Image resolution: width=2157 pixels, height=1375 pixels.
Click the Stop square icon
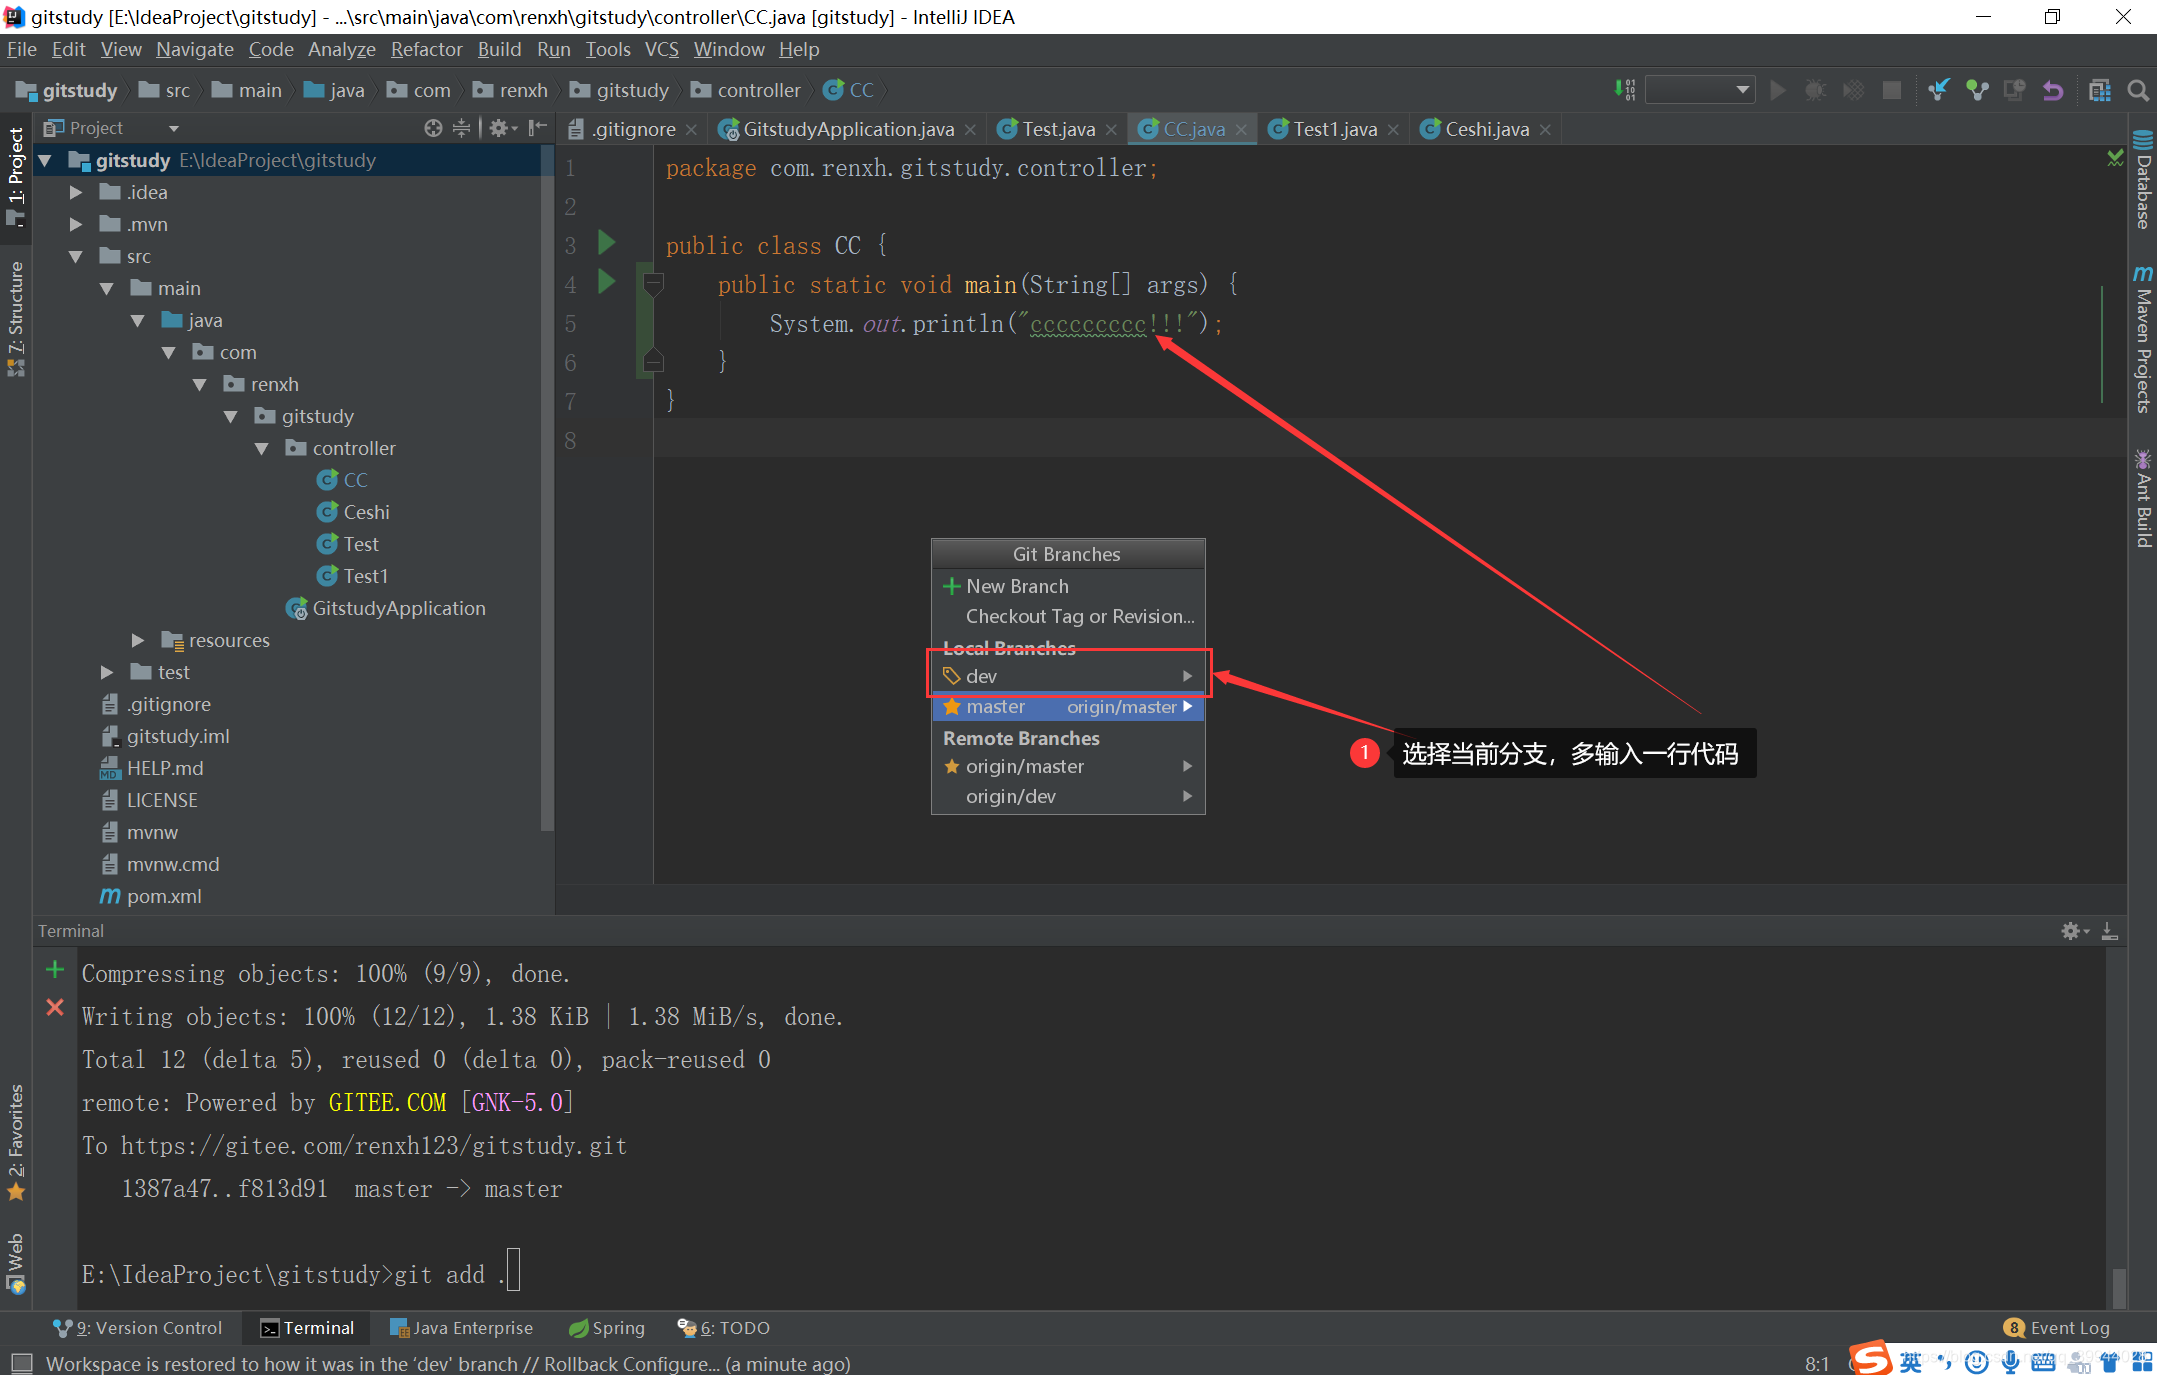[x=1891, y=90]
